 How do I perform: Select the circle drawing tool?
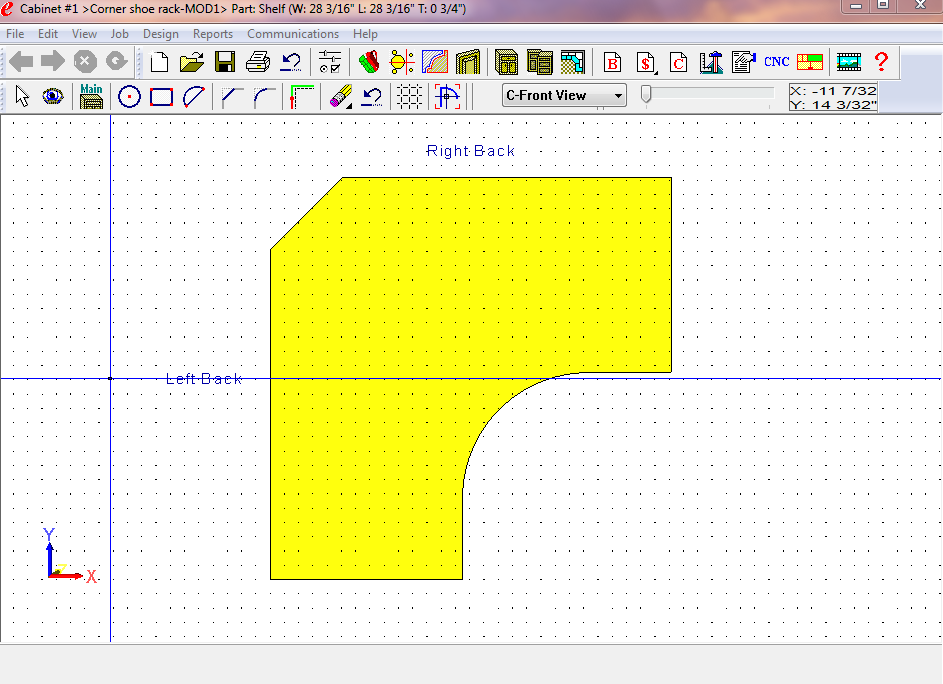[x=129, y=97]
